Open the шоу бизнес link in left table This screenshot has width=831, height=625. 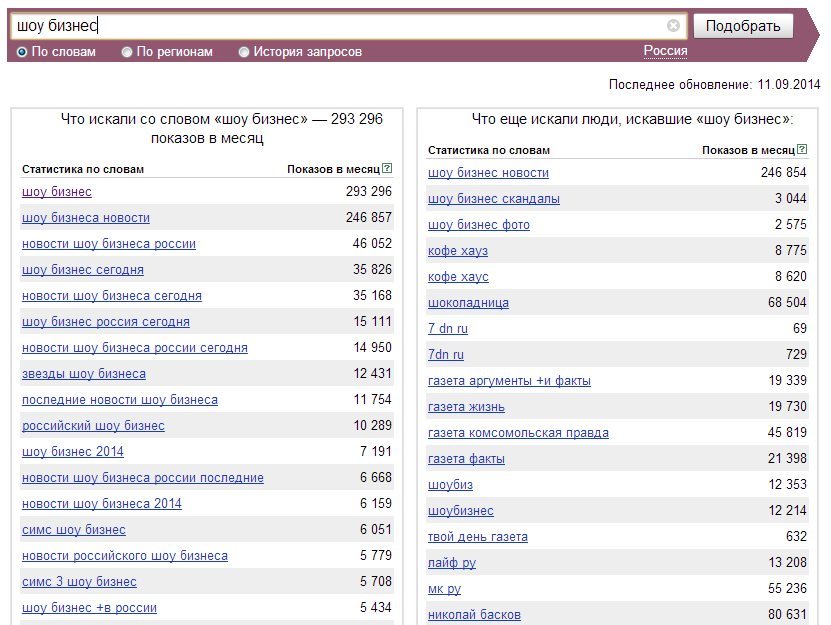pos(57,191)
